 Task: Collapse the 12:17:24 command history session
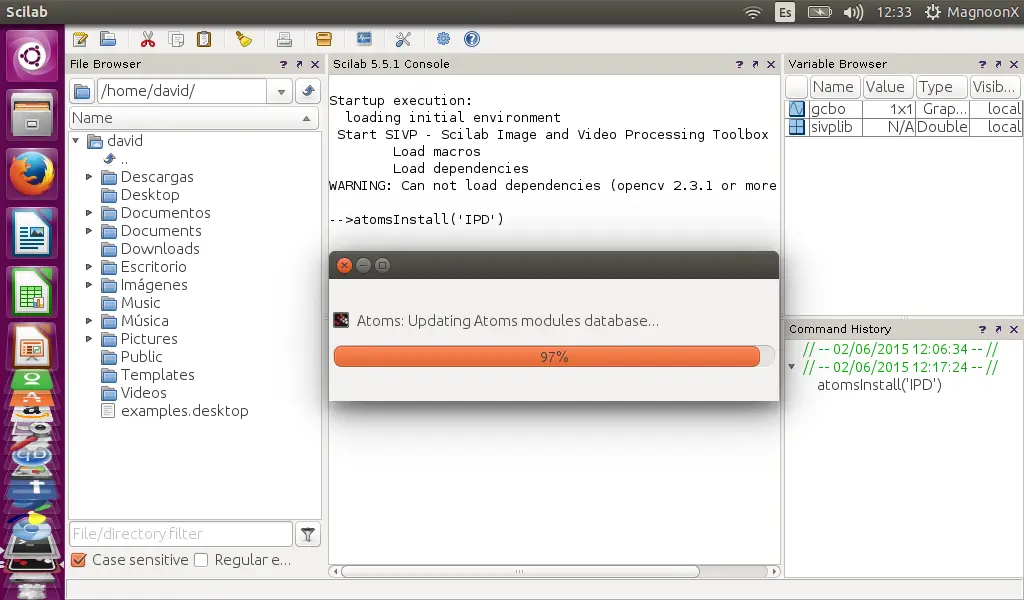pos(792,367)
